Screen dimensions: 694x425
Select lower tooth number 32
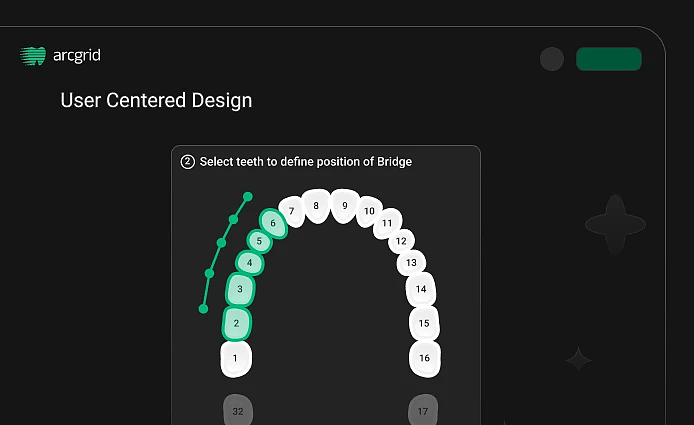(x=237, y=410)
